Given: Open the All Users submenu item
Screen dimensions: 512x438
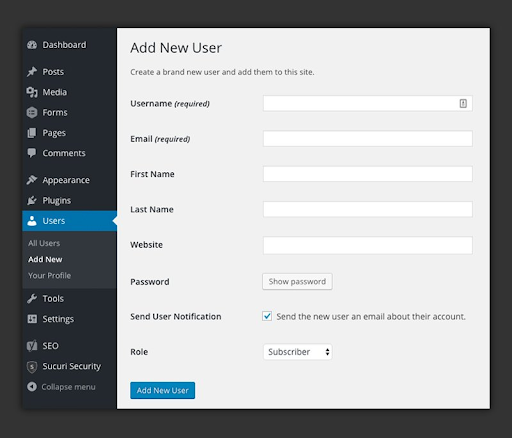Looking at the screenshot, I should click(44, 243).
